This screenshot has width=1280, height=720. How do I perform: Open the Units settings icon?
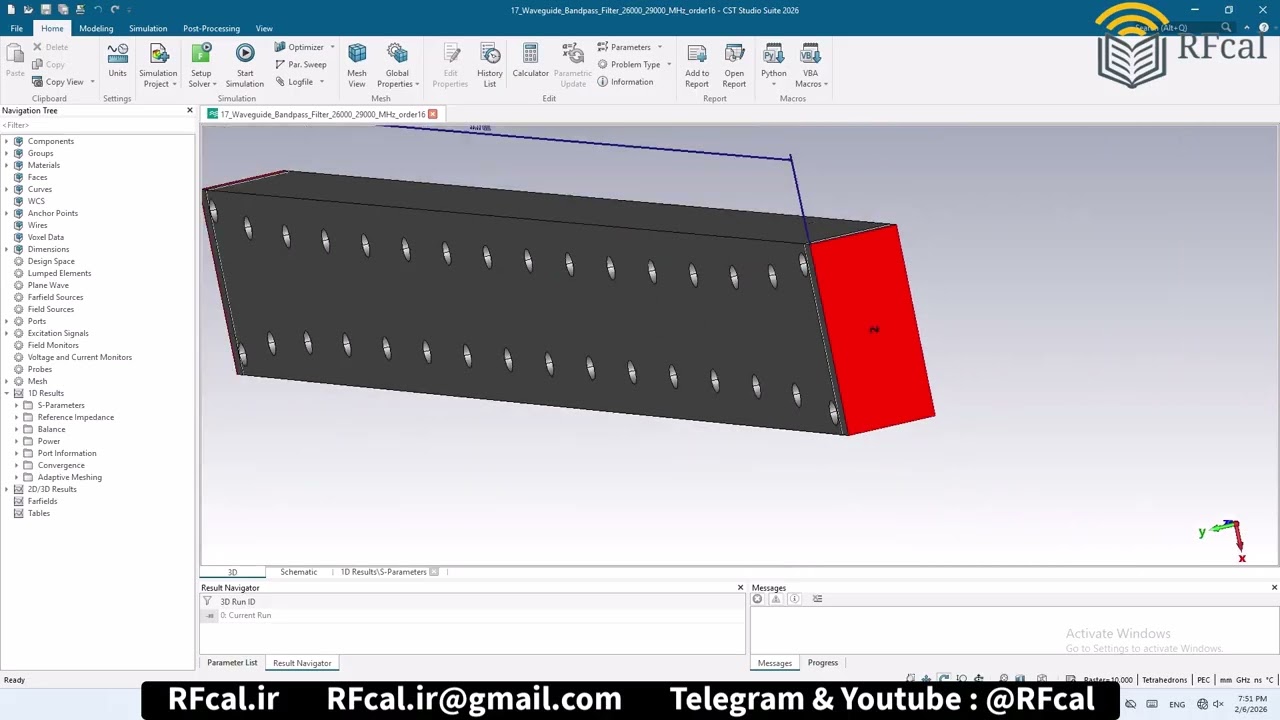[117, 60]
